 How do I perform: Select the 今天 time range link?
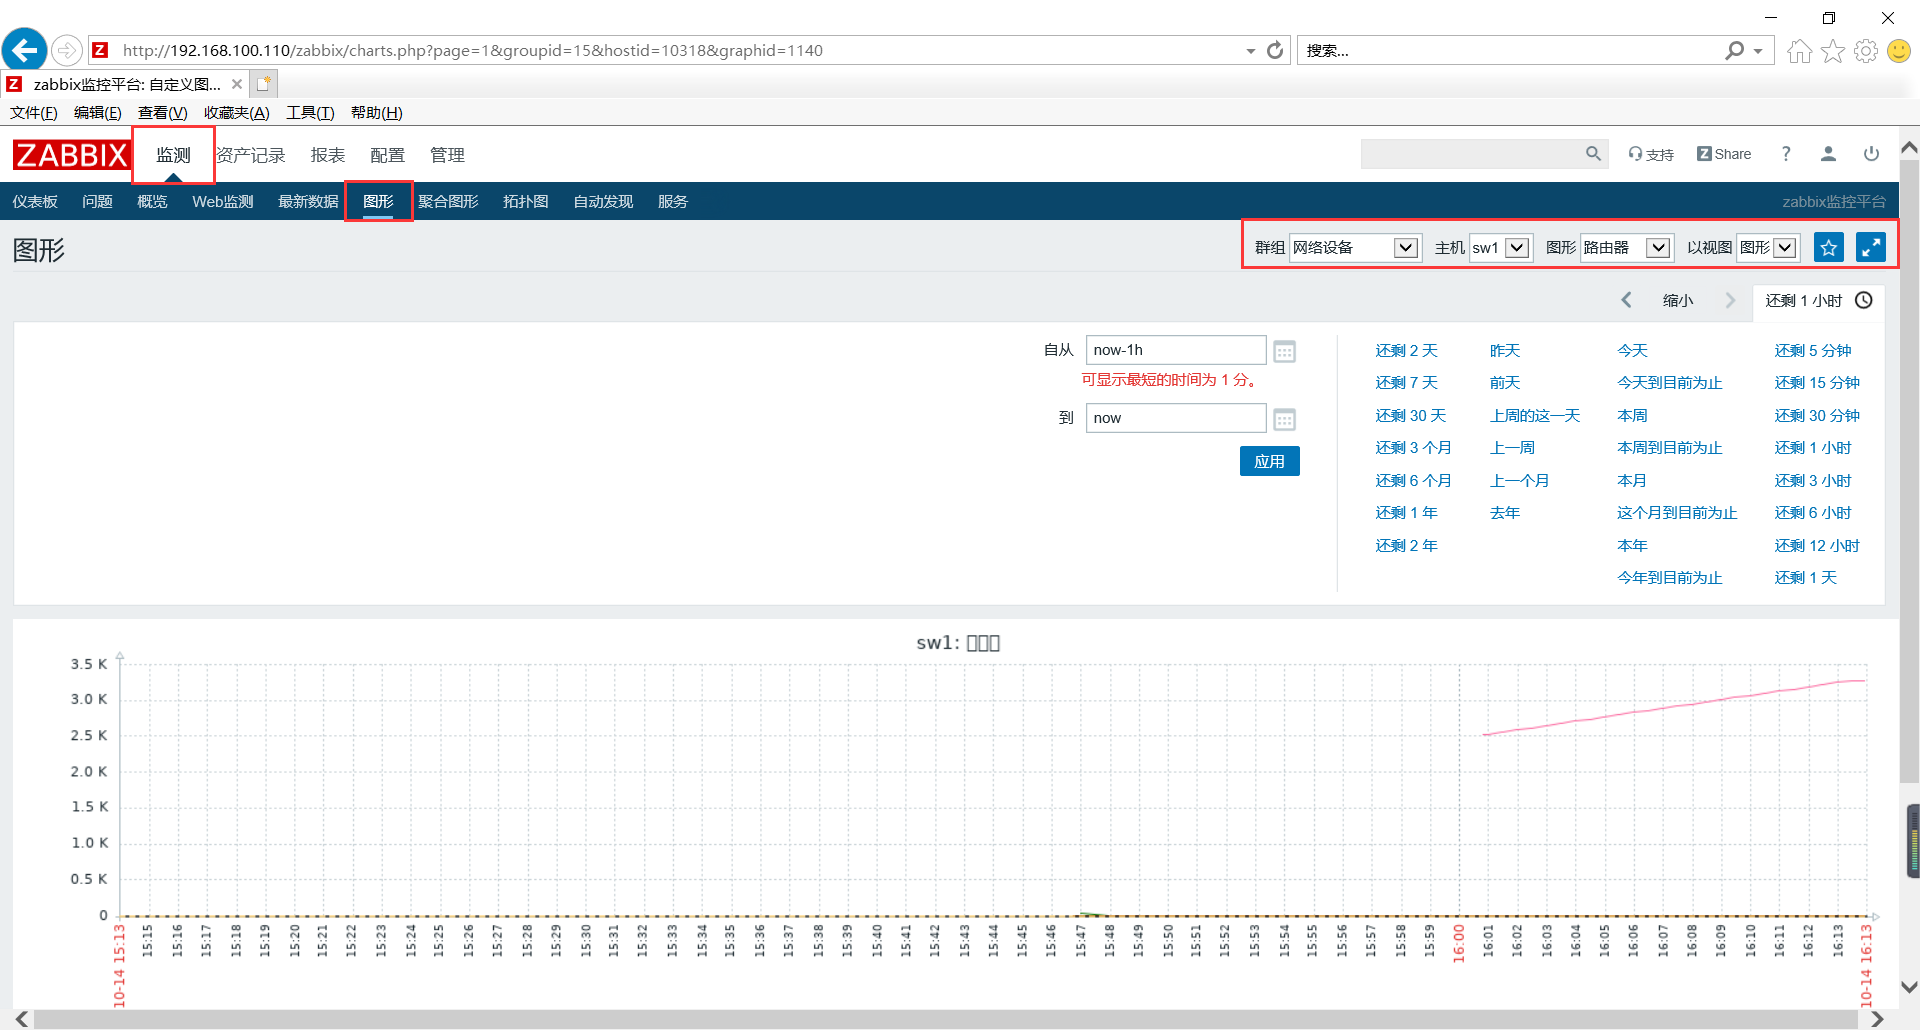1632,350
